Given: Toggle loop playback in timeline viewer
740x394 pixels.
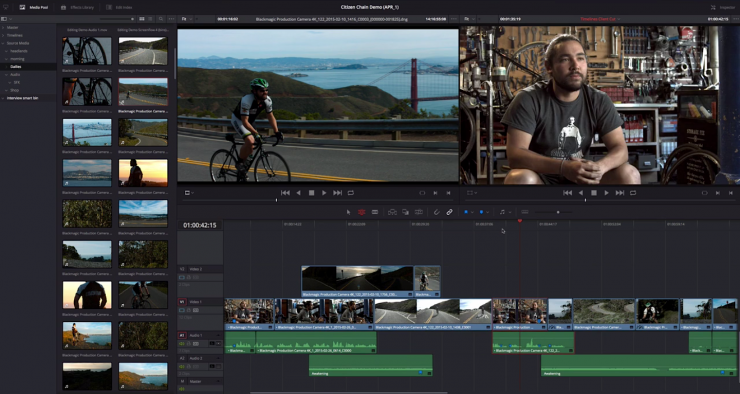Looking at the screenshot, I should click(x=633, y=193).
